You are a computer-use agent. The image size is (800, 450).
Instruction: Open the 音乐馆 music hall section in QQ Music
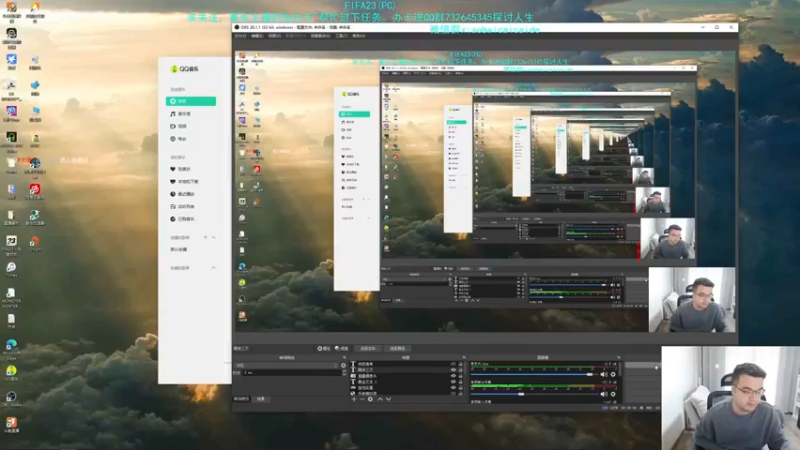pos(181,114)
